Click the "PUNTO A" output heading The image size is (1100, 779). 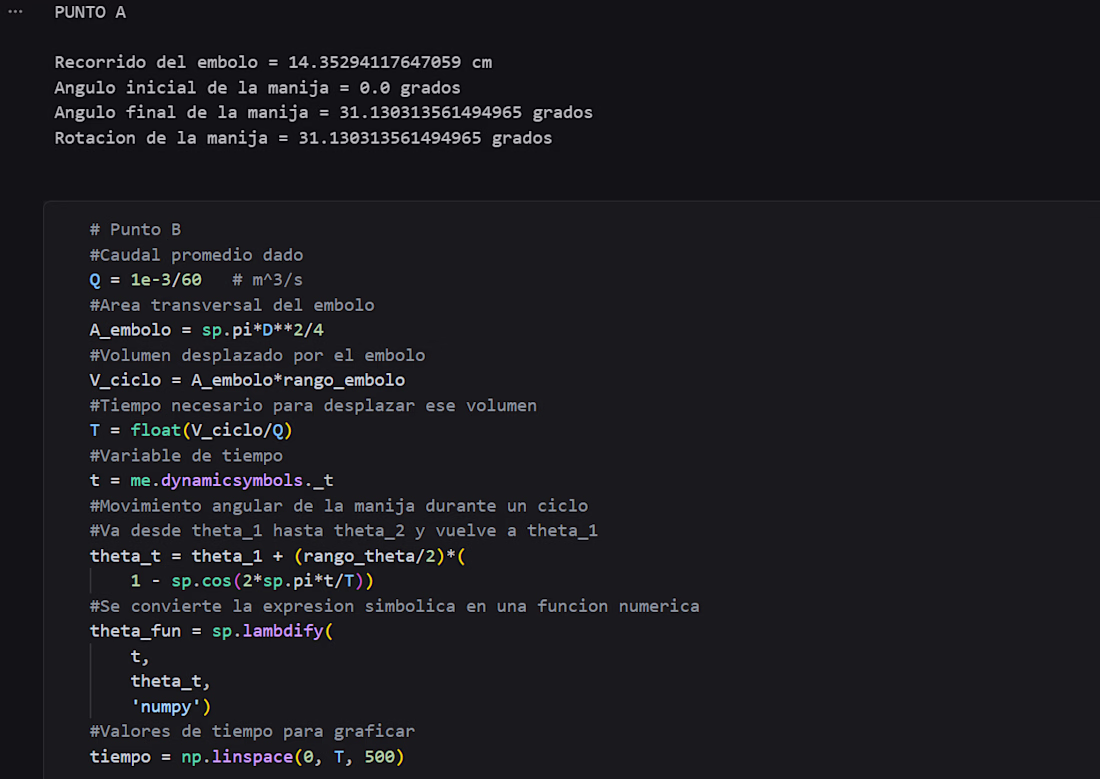click(x=90, y=13)
